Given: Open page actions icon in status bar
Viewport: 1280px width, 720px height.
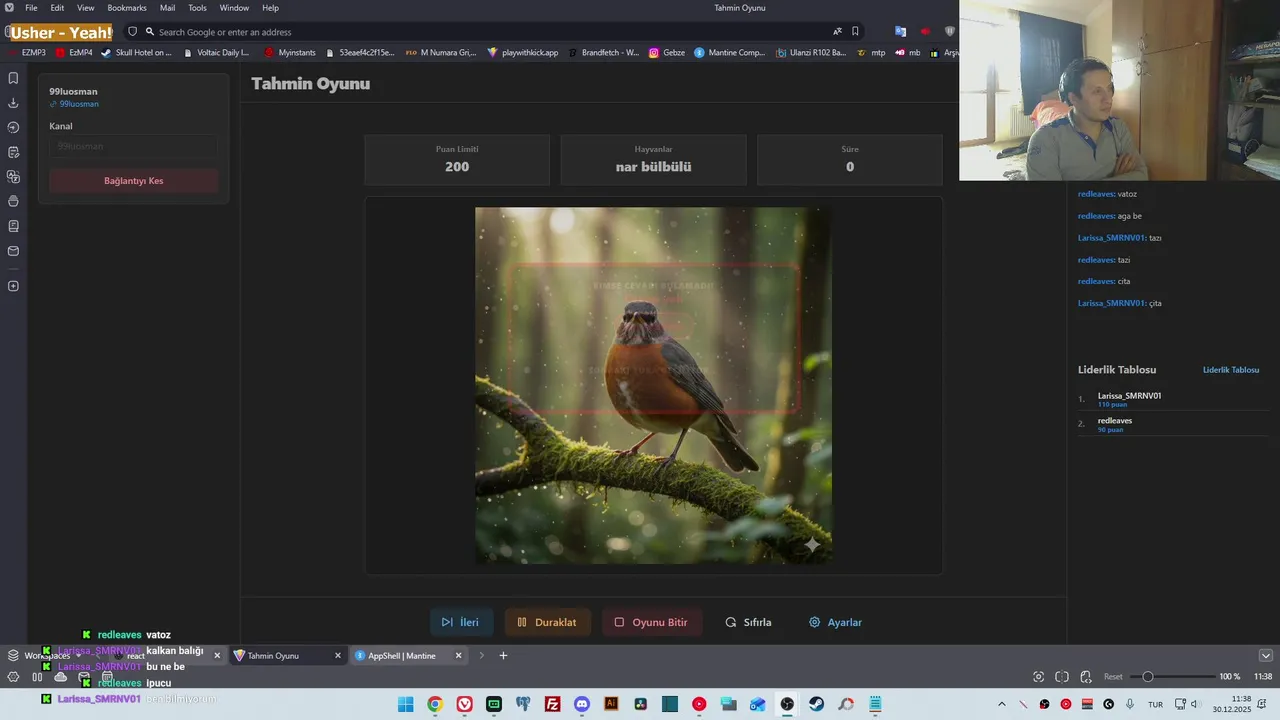Looking at the screenshot, I should (x=1086, y=677).
